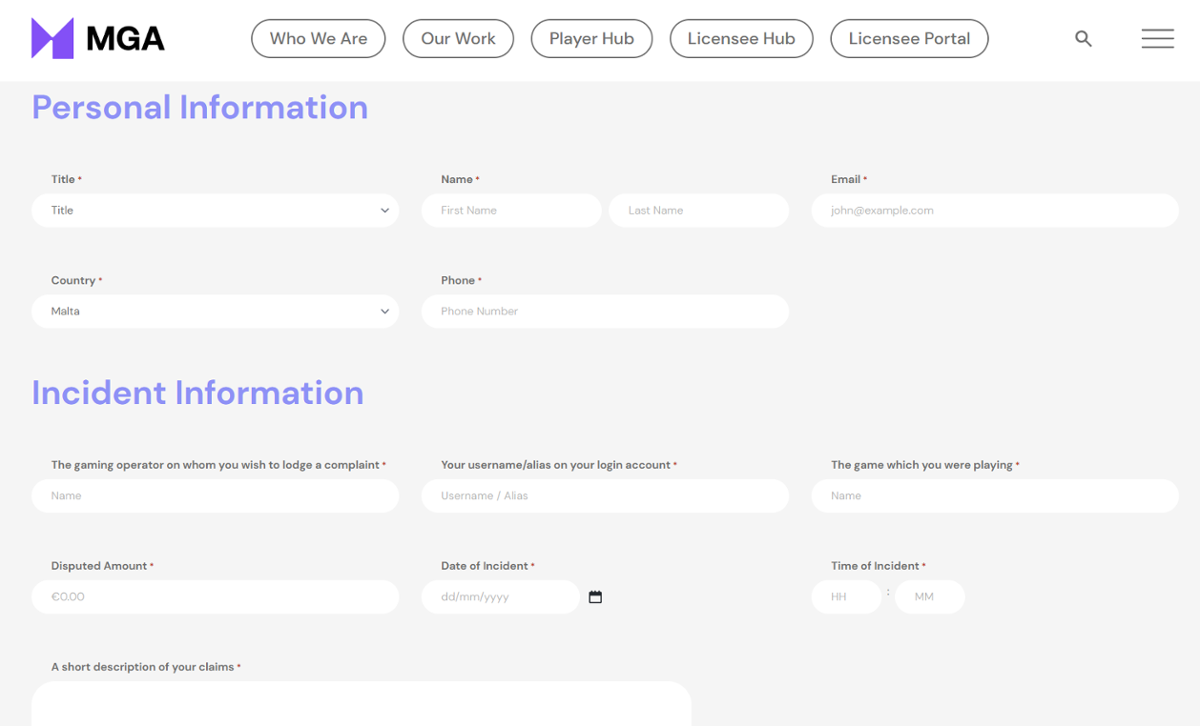Image resolution: width=1200 pixels, height=726 pixels.
Task: Click the Username / Alias field
Action: (x=605, y=495)
